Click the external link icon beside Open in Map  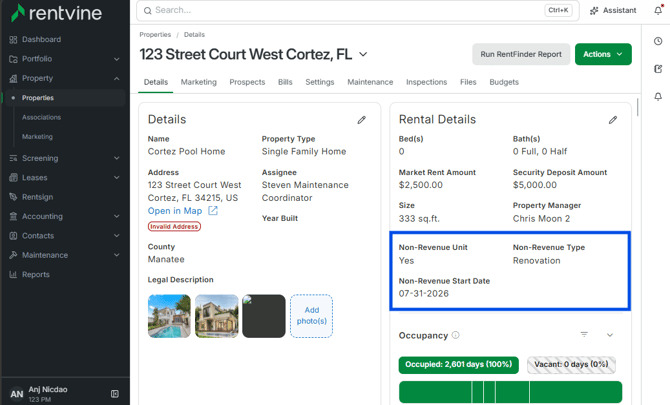pyautogui.click(x=213, y=211)
